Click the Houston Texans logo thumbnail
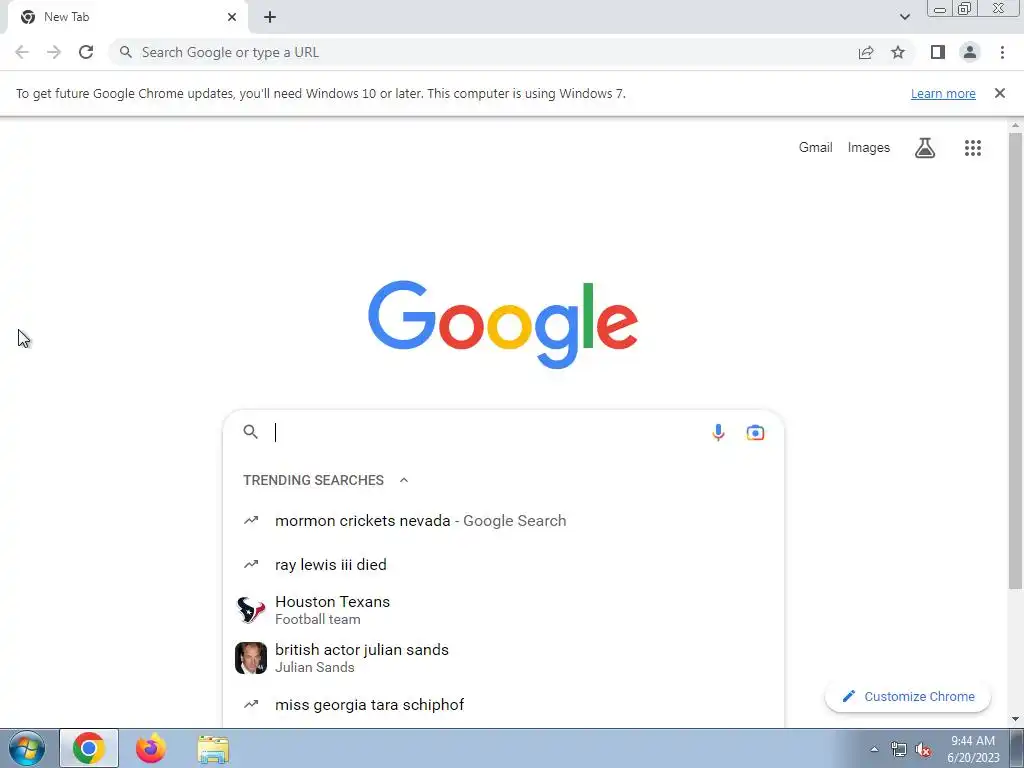 click(251, 610)
